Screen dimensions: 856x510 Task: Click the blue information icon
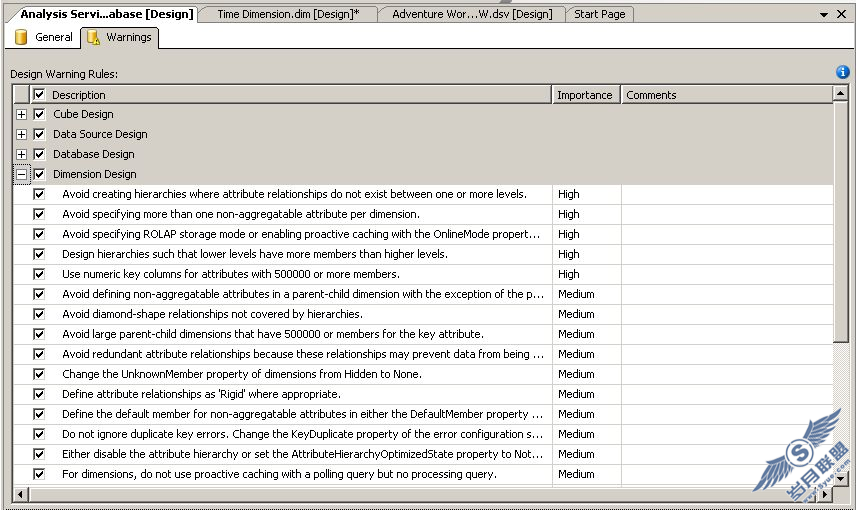tap(842, 72)
